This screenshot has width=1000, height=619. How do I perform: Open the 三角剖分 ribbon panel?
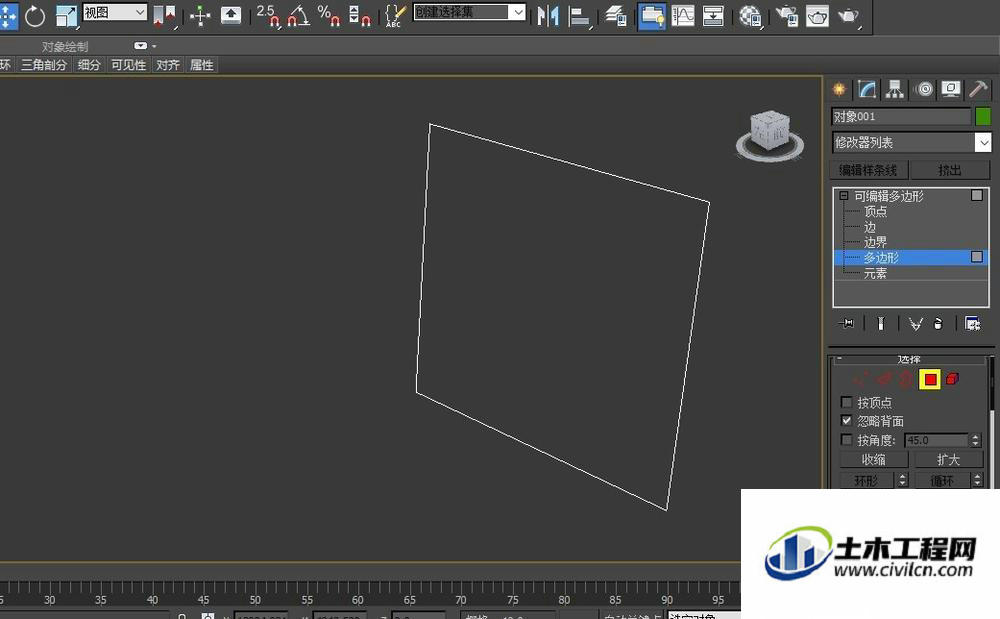tap(44, 65)
